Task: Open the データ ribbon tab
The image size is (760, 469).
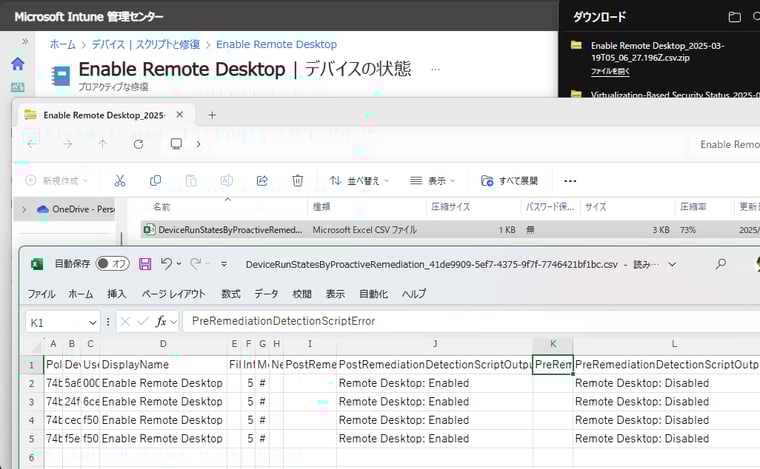Action: pyautogui.click(x=266, y=294)
